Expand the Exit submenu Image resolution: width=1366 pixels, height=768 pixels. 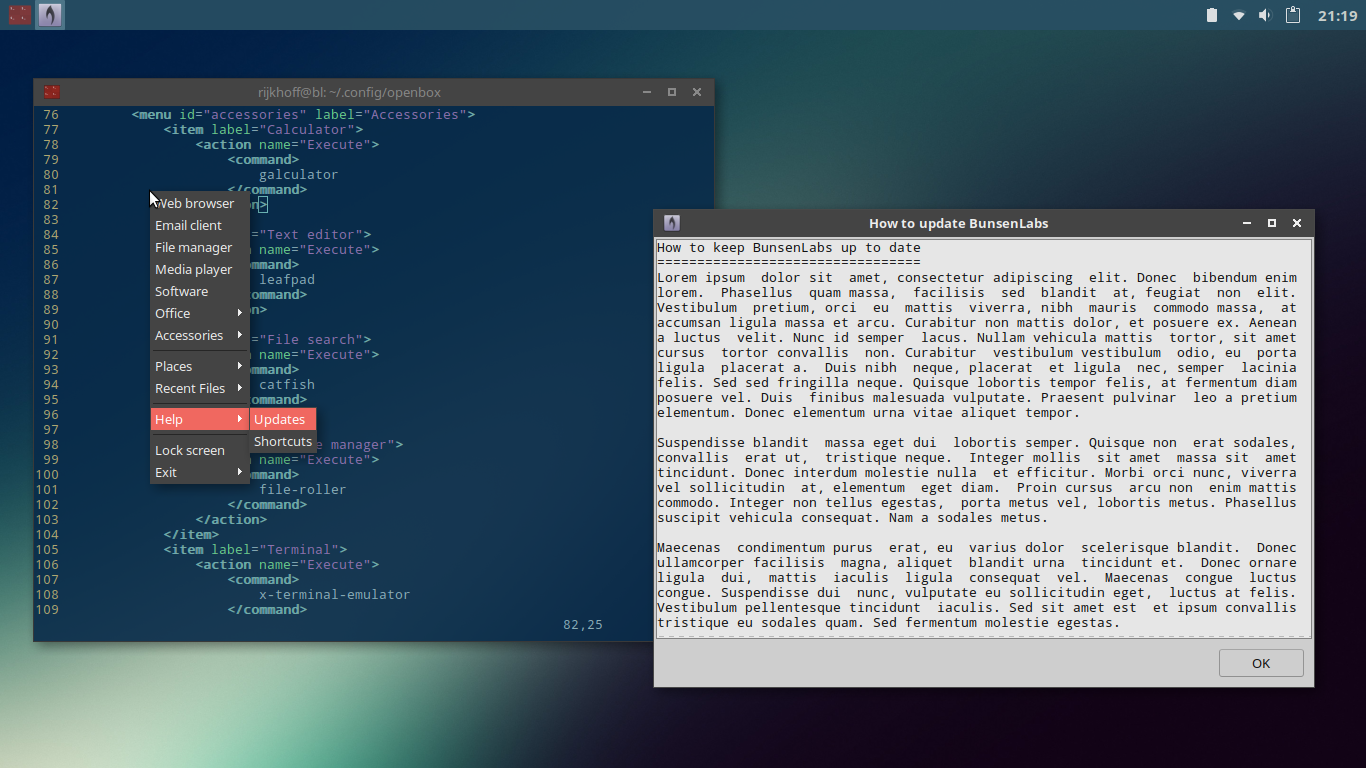pyautogui.click(x=199, y=472)
